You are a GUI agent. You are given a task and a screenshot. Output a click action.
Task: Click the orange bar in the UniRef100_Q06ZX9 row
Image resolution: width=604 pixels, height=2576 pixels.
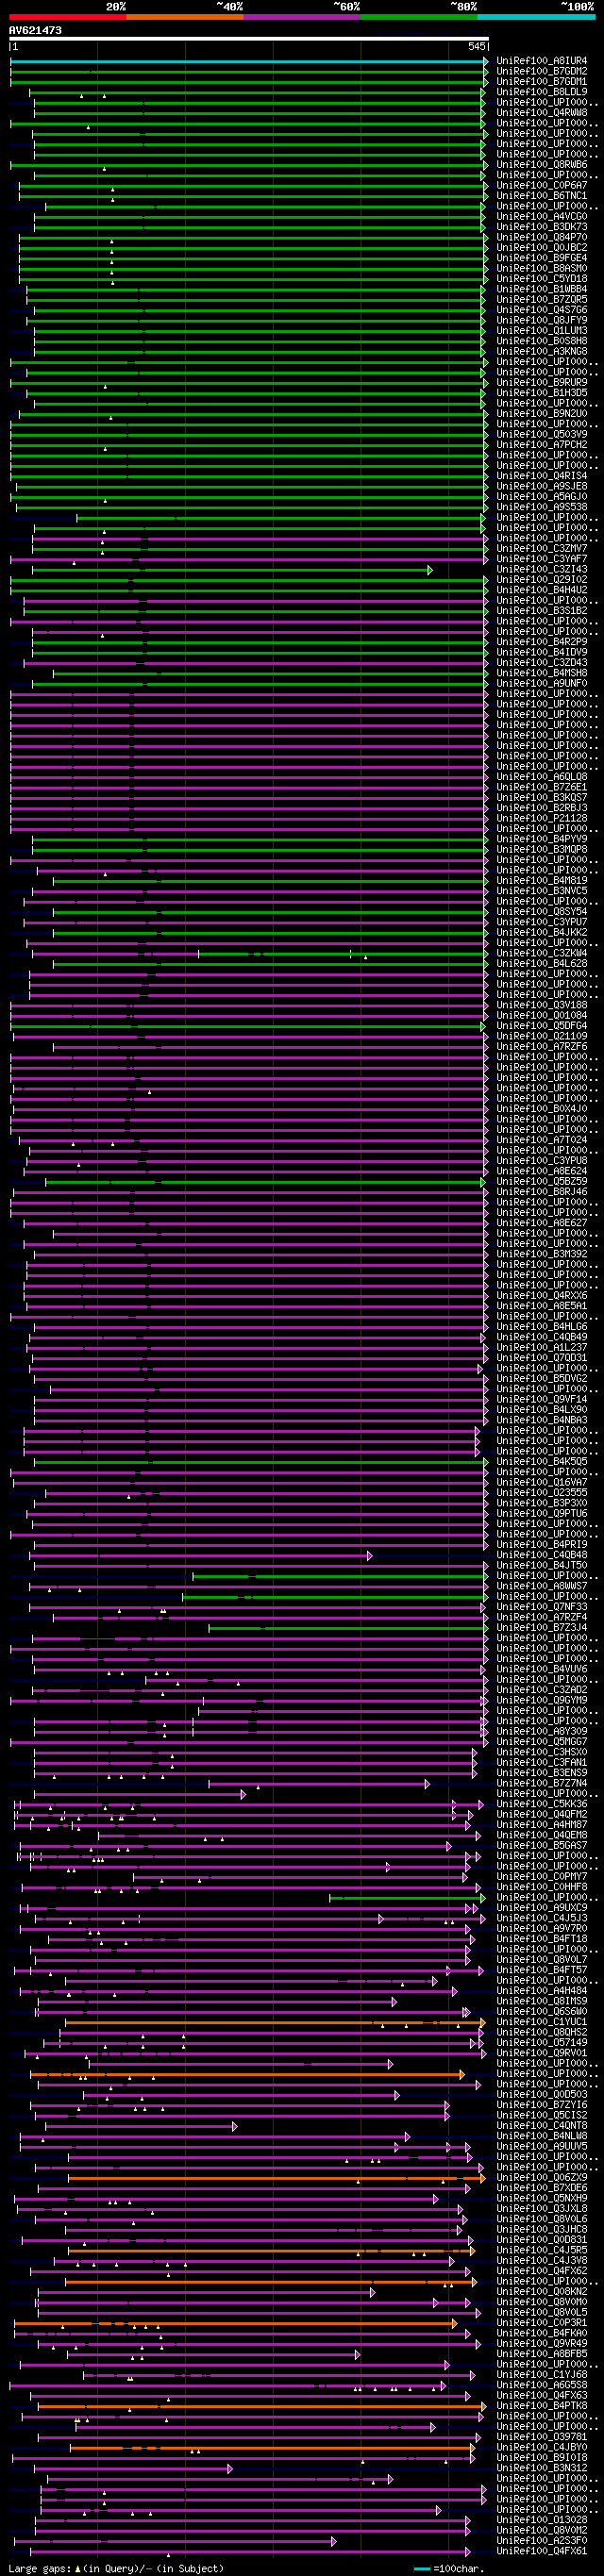click(277, 2178)
